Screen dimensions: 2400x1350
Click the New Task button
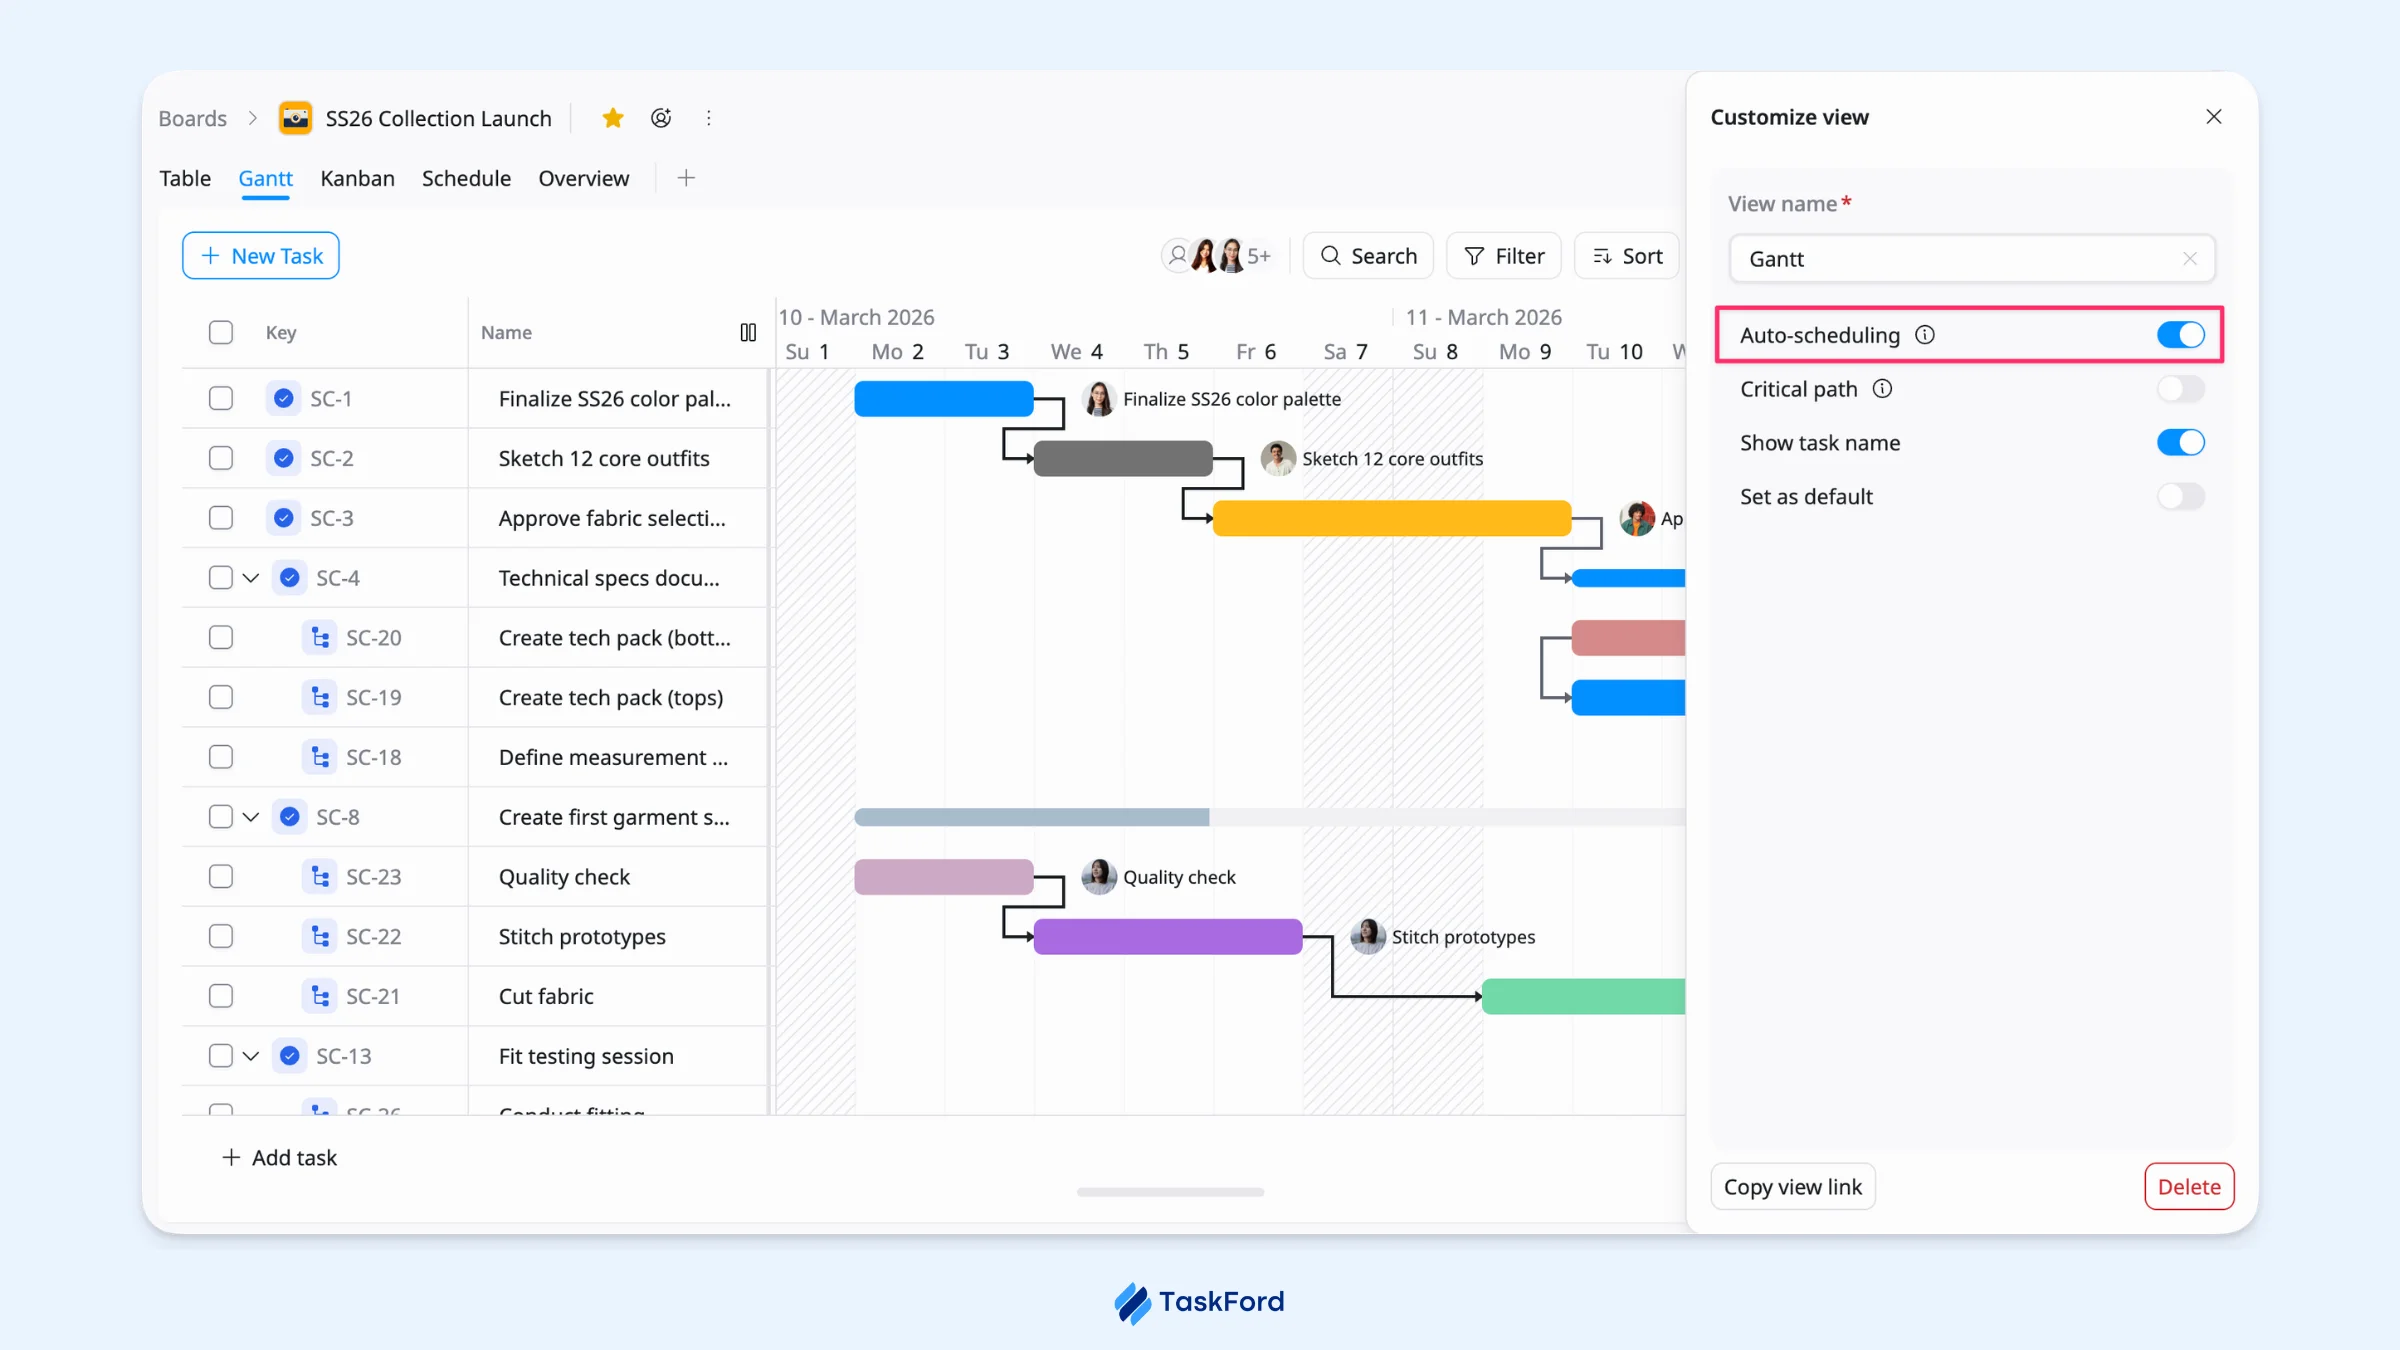pos(261,256)
